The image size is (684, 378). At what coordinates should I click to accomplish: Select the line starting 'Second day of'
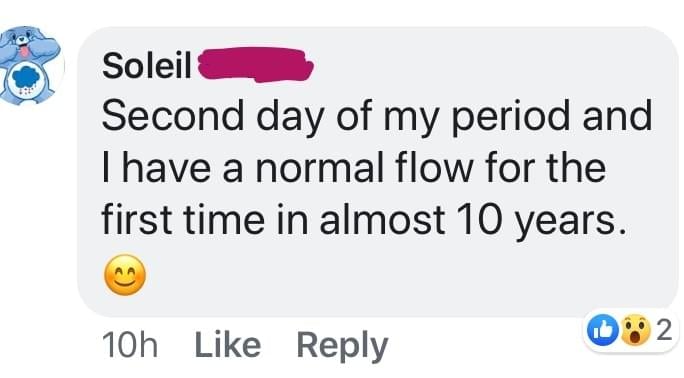tap(377, 117)
